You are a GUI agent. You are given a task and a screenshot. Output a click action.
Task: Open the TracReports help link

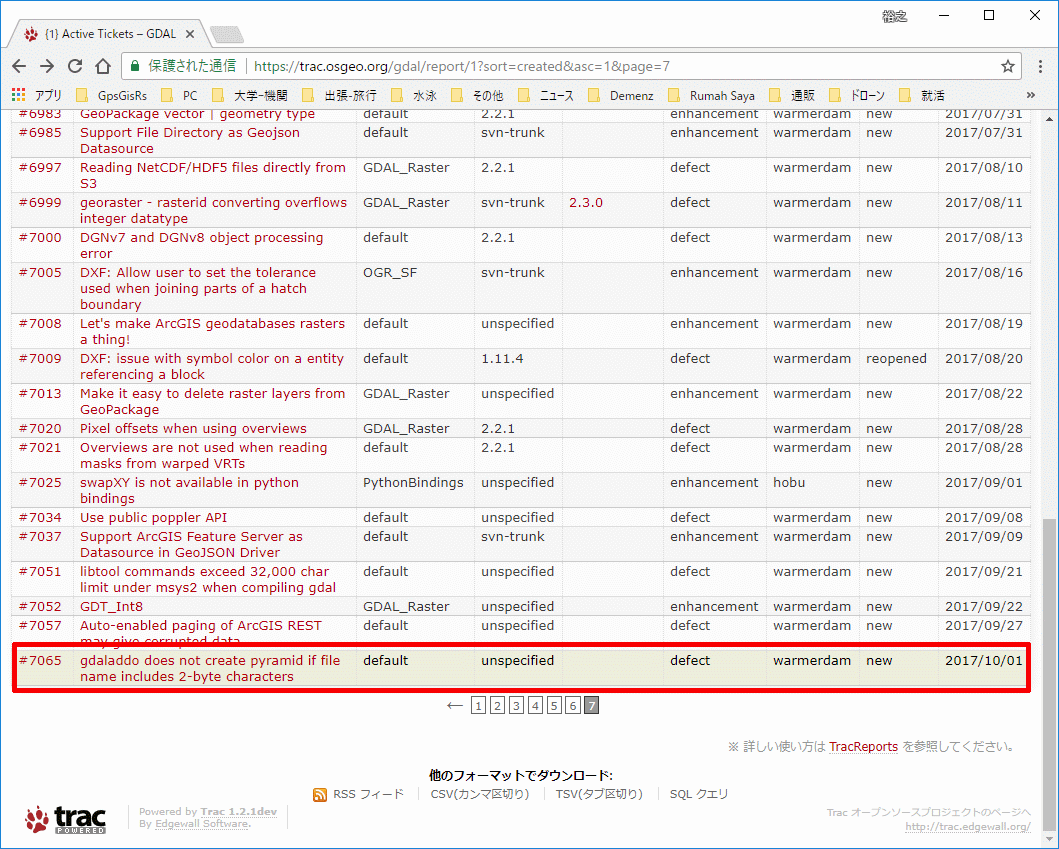click(x=864, y=746)
